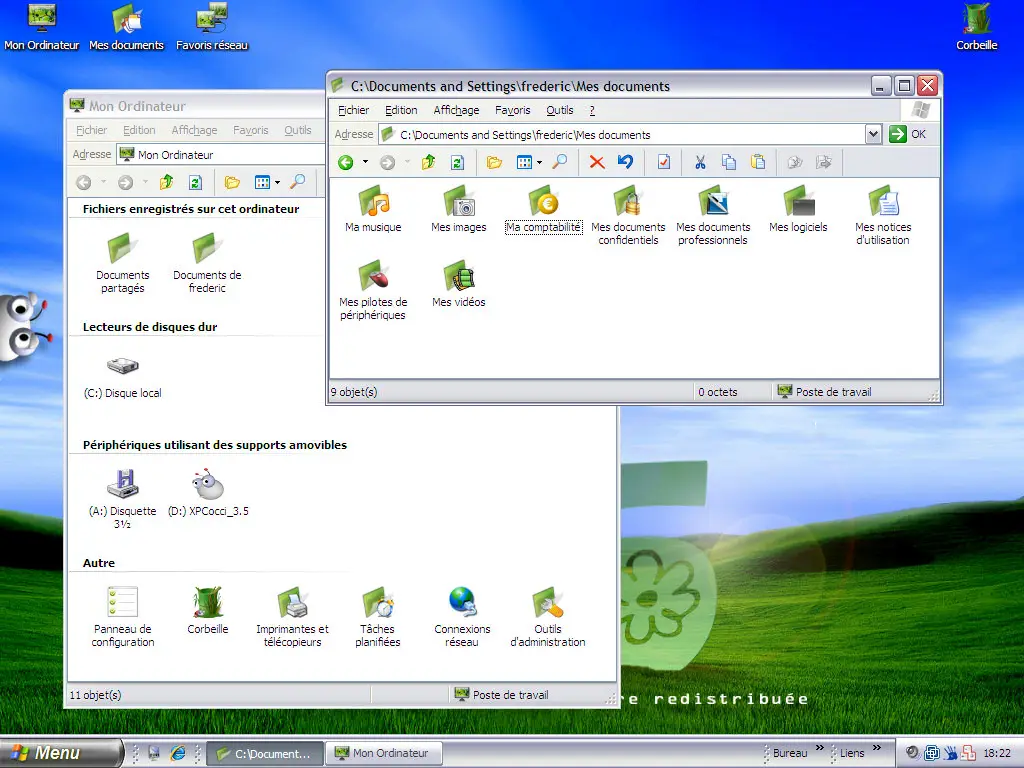Open Mes documents confidentiels folder

point(628,216)
